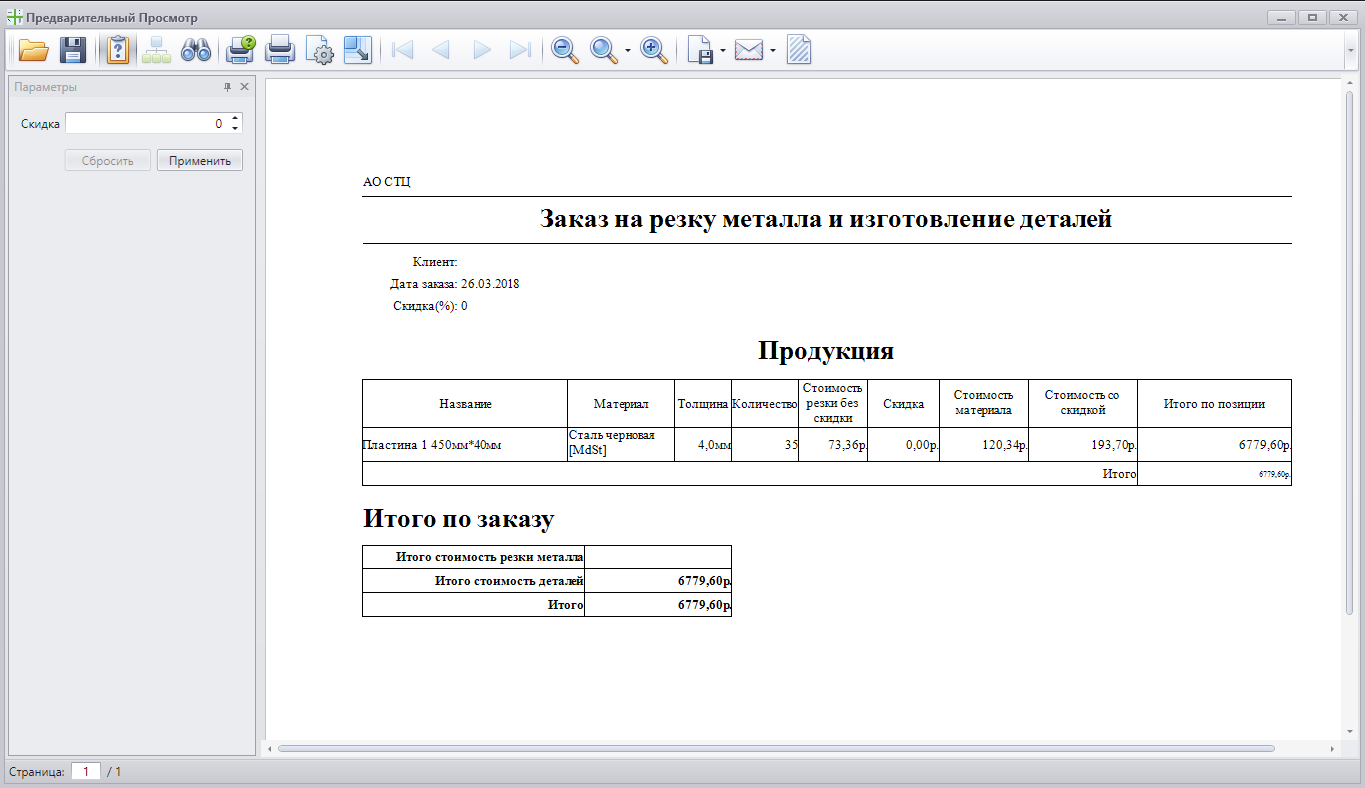Zoom in with the plus magnifier
The height and width of the screenshot is (788, 1365).
tap(654, 50)
